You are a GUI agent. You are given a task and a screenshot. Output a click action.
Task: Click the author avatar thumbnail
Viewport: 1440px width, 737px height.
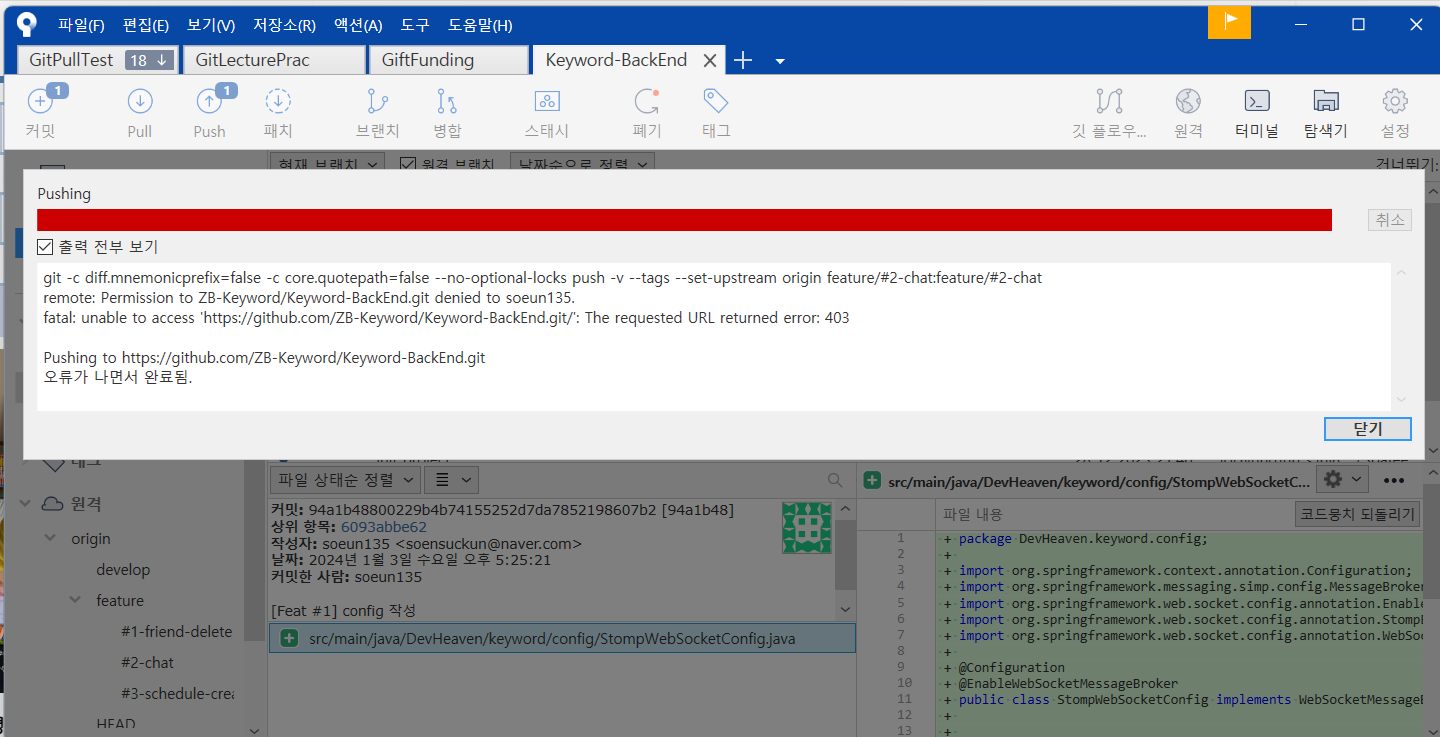[x=807, y=528]
